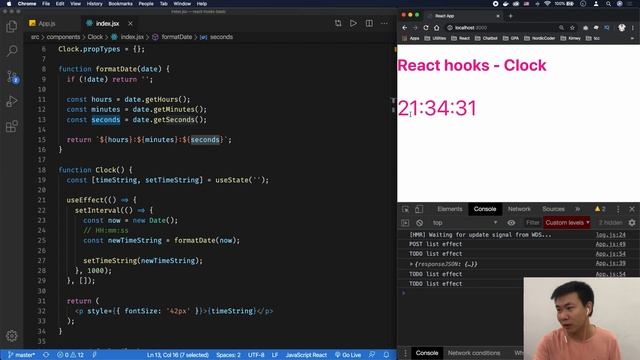Show more bookmarks overflow chevron
The height and width of the screenshot is (360, 640).
[632, 38]
